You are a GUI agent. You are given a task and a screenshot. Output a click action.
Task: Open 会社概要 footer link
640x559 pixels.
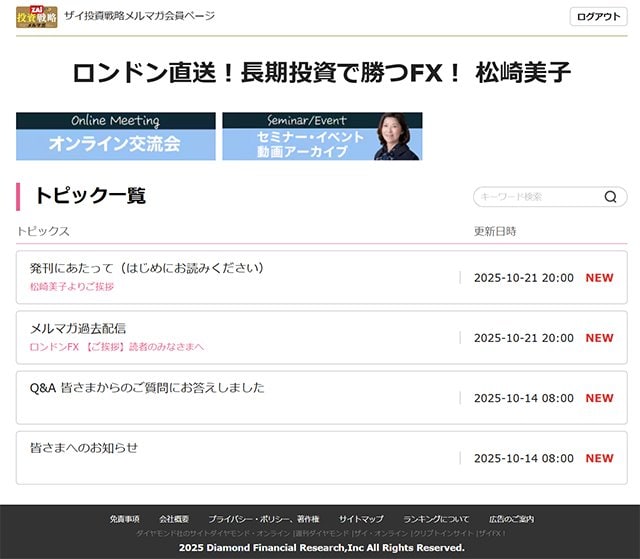[174, 519]
